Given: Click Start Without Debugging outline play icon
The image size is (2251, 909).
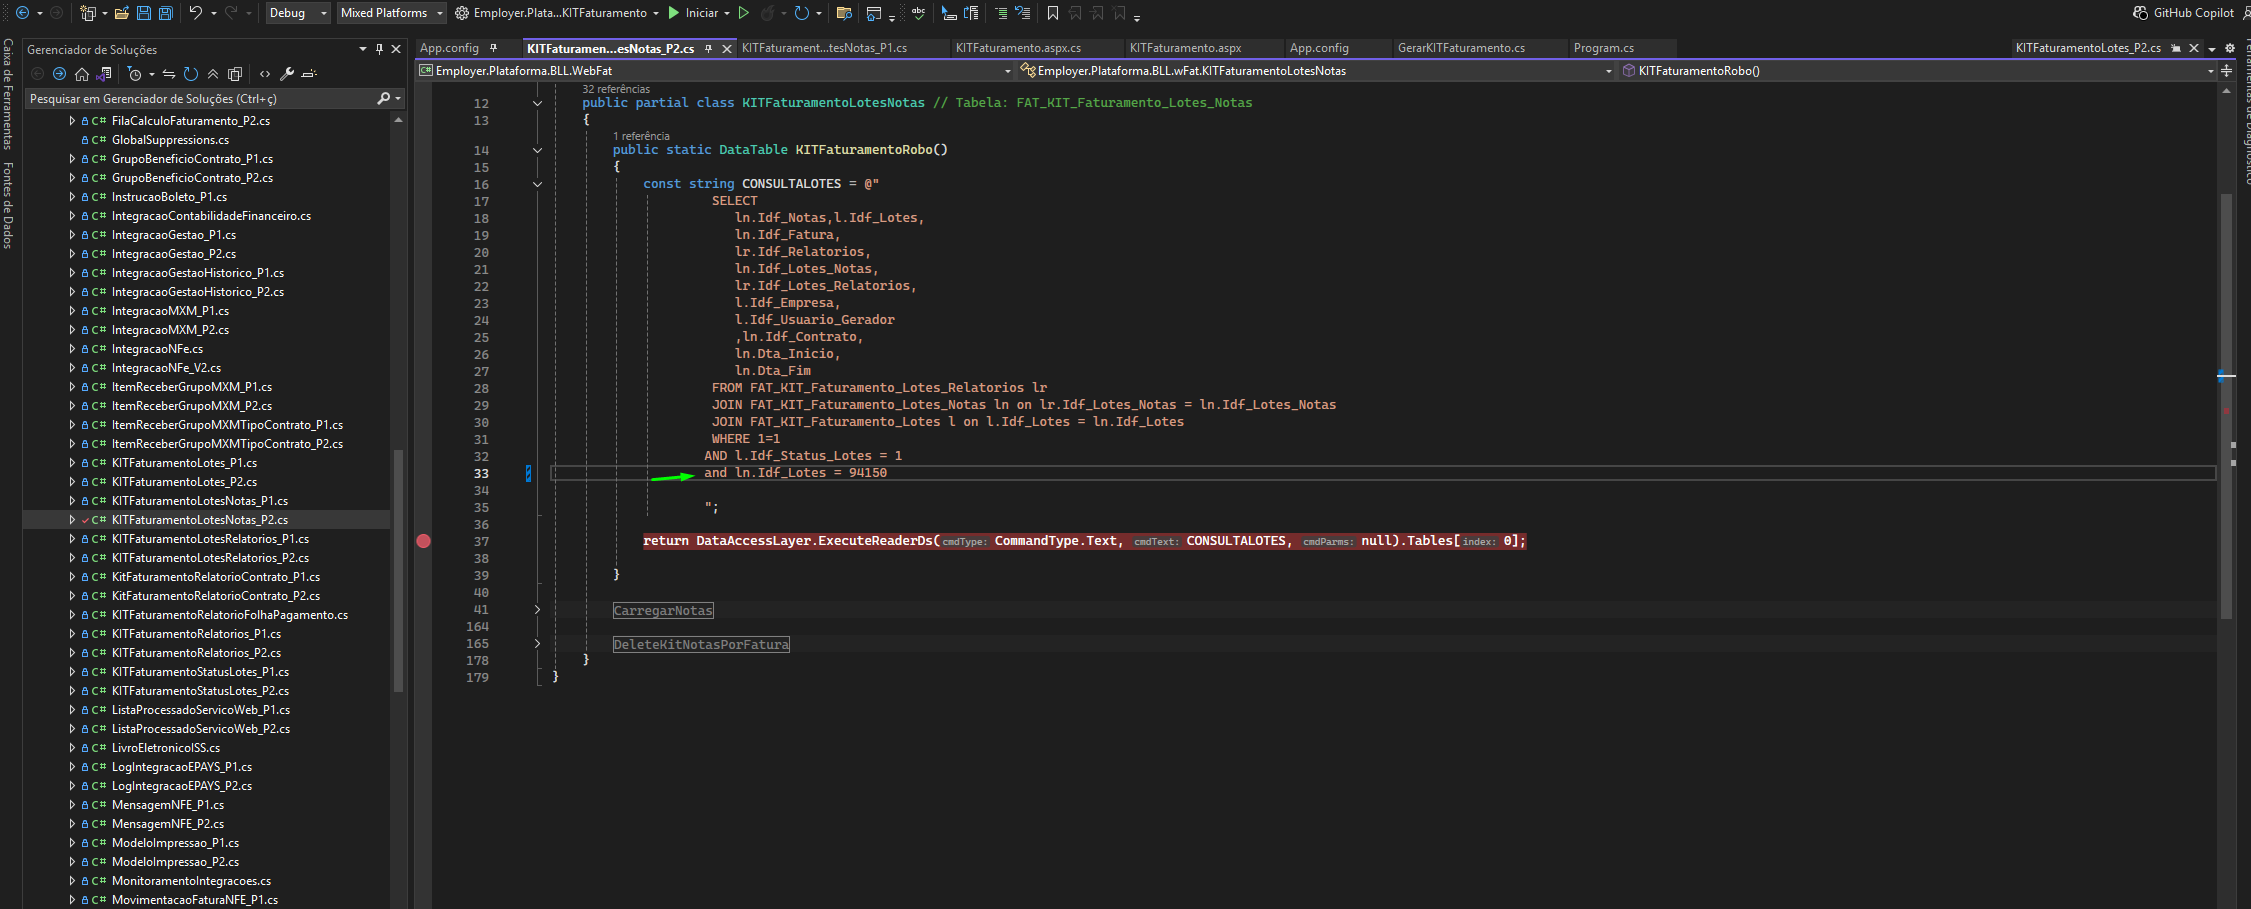Looking at the screenshot, I should (743, 13).
